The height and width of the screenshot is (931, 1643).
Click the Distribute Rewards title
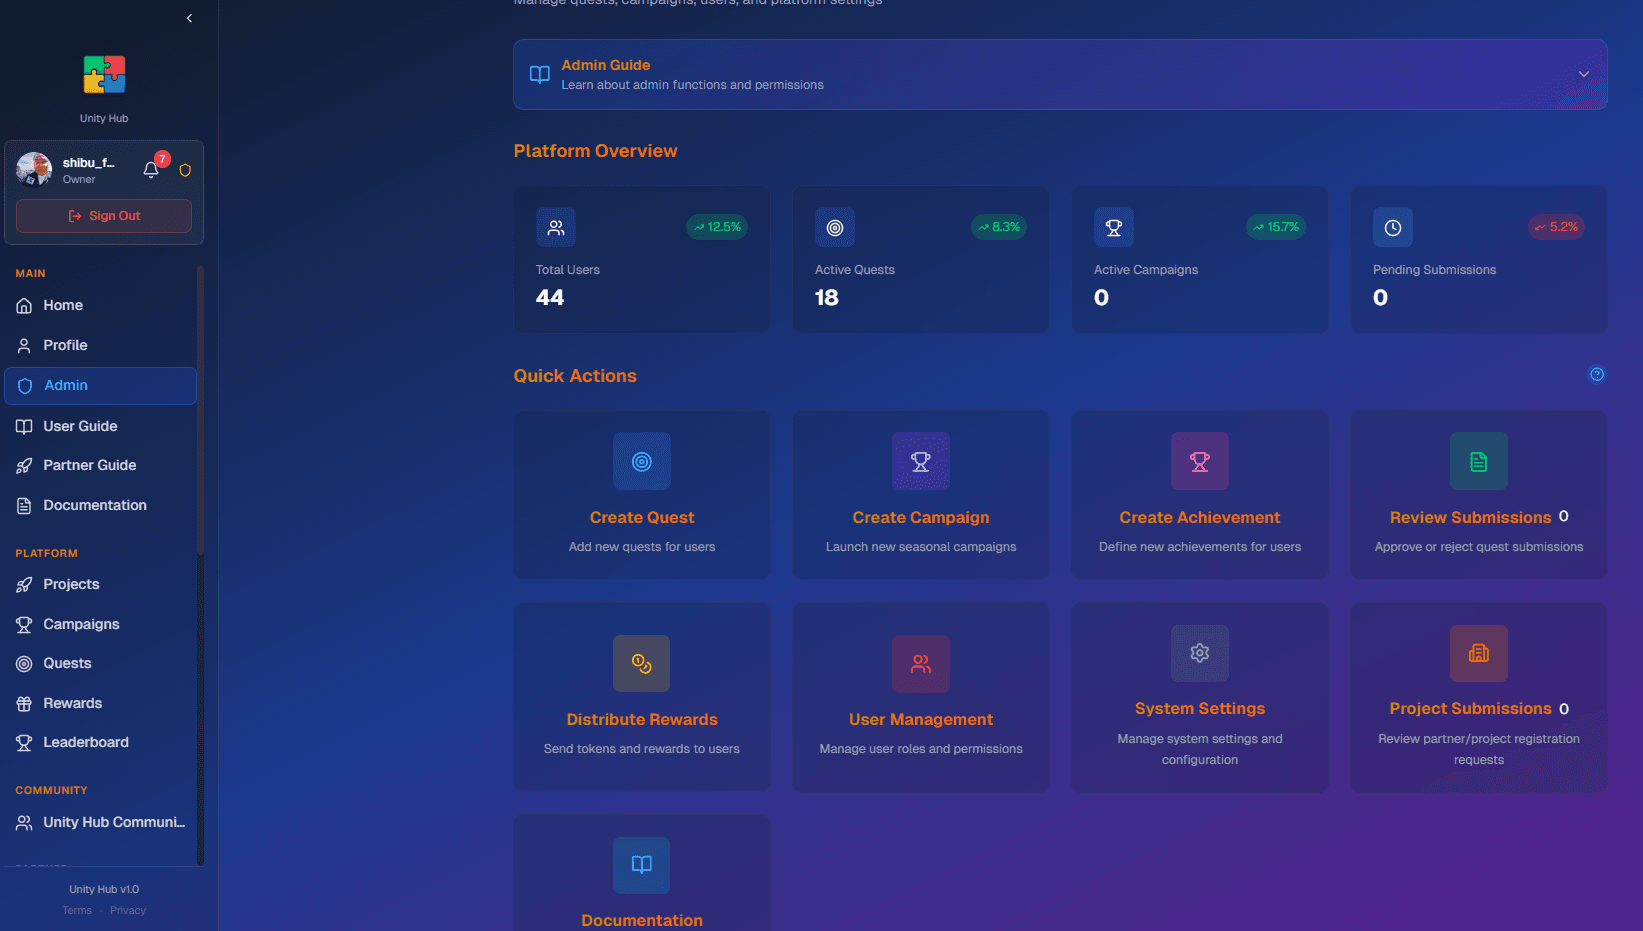(x=642, y=720)
